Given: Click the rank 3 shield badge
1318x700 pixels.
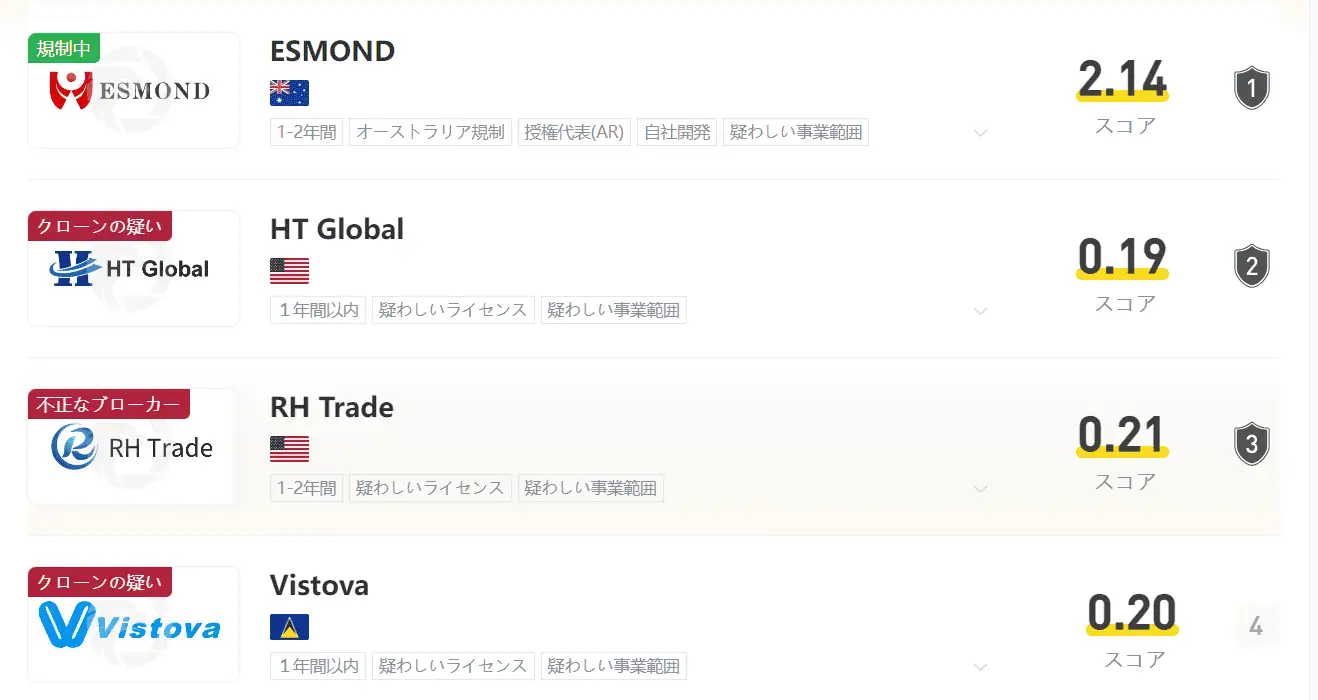Looking at the screenshot, I should (x=1251, y=444).
